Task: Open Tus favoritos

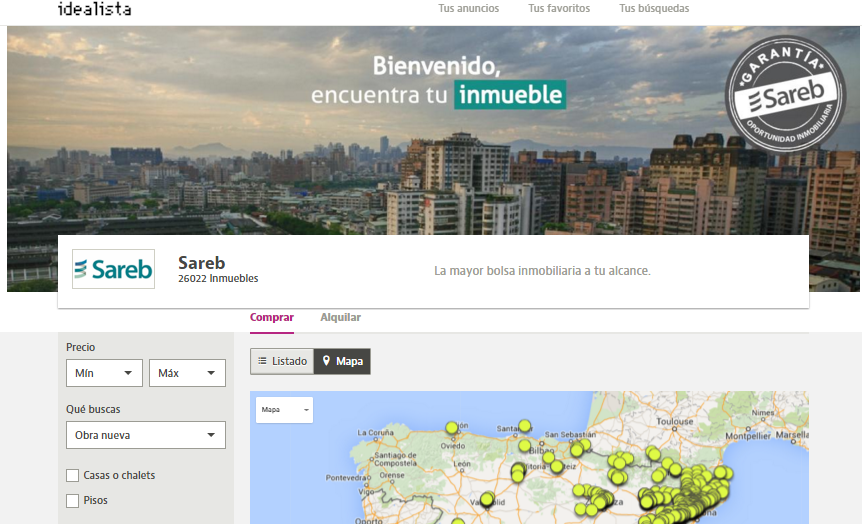Action: click(x=559, y=8)
